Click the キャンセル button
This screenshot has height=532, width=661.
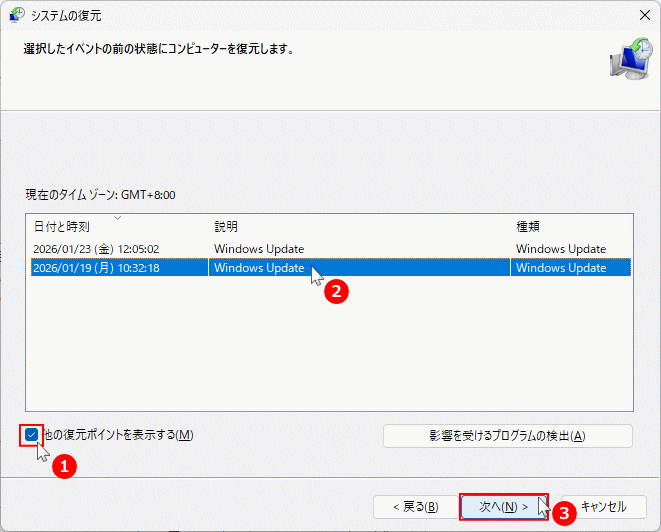coord(604,507)
